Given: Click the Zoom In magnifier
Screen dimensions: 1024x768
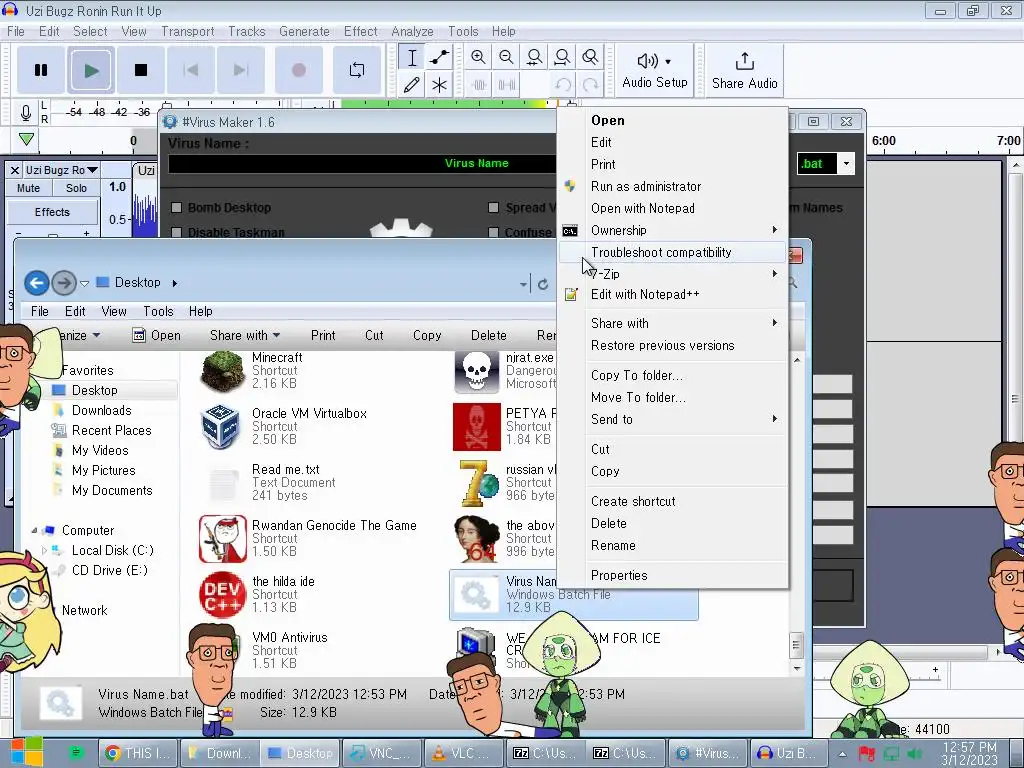Looking at the screenshot, I should click(x=478, y=57).
